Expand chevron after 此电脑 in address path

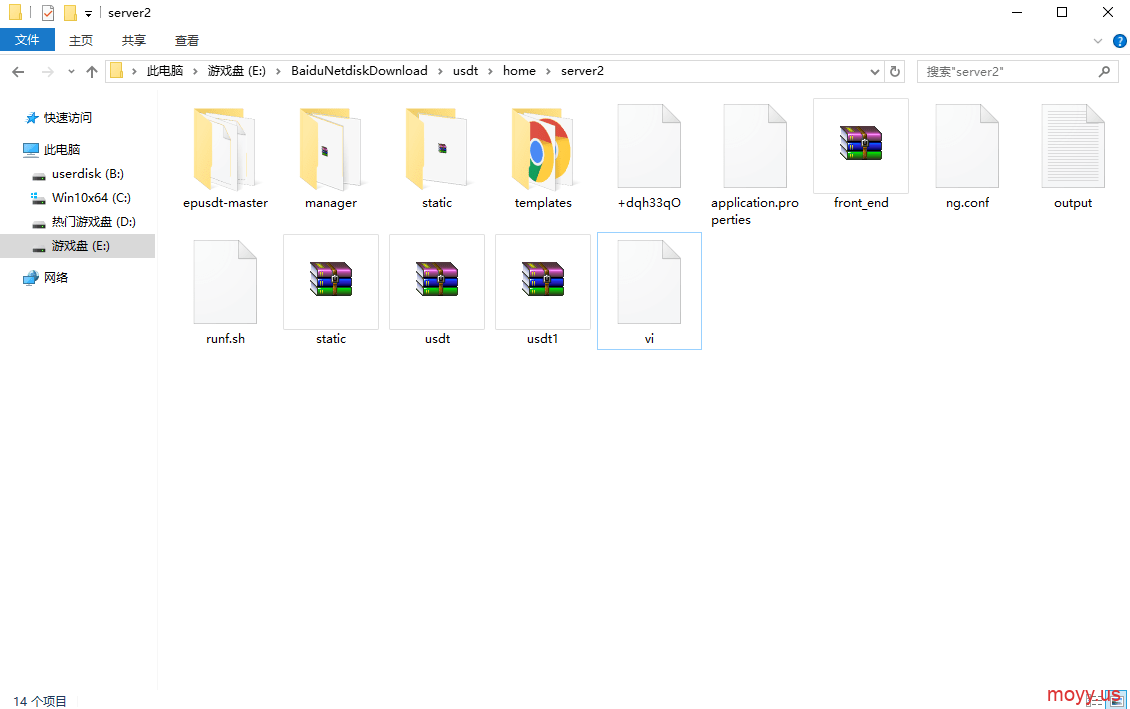[x=195, y=71]
